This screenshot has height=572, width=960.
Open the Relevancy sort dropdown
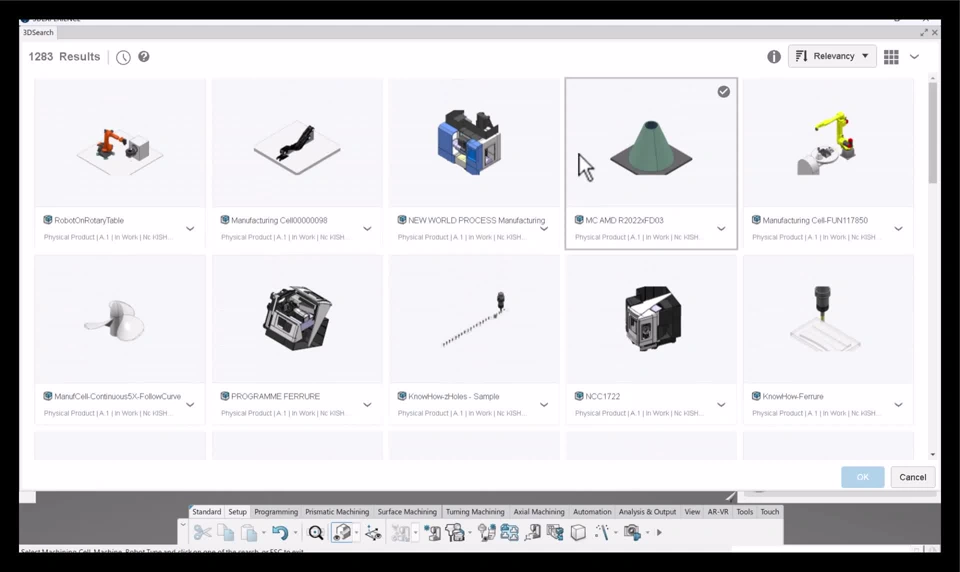coord(832,56)
